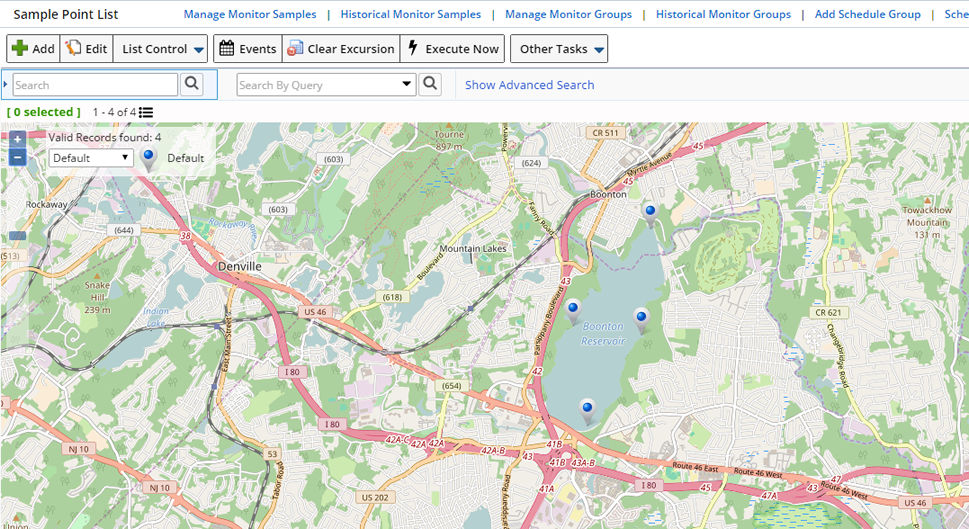The width and height of the screenshot is (969, 529).
Task: Click the US 202 road shield
Action: click(375, 497)
